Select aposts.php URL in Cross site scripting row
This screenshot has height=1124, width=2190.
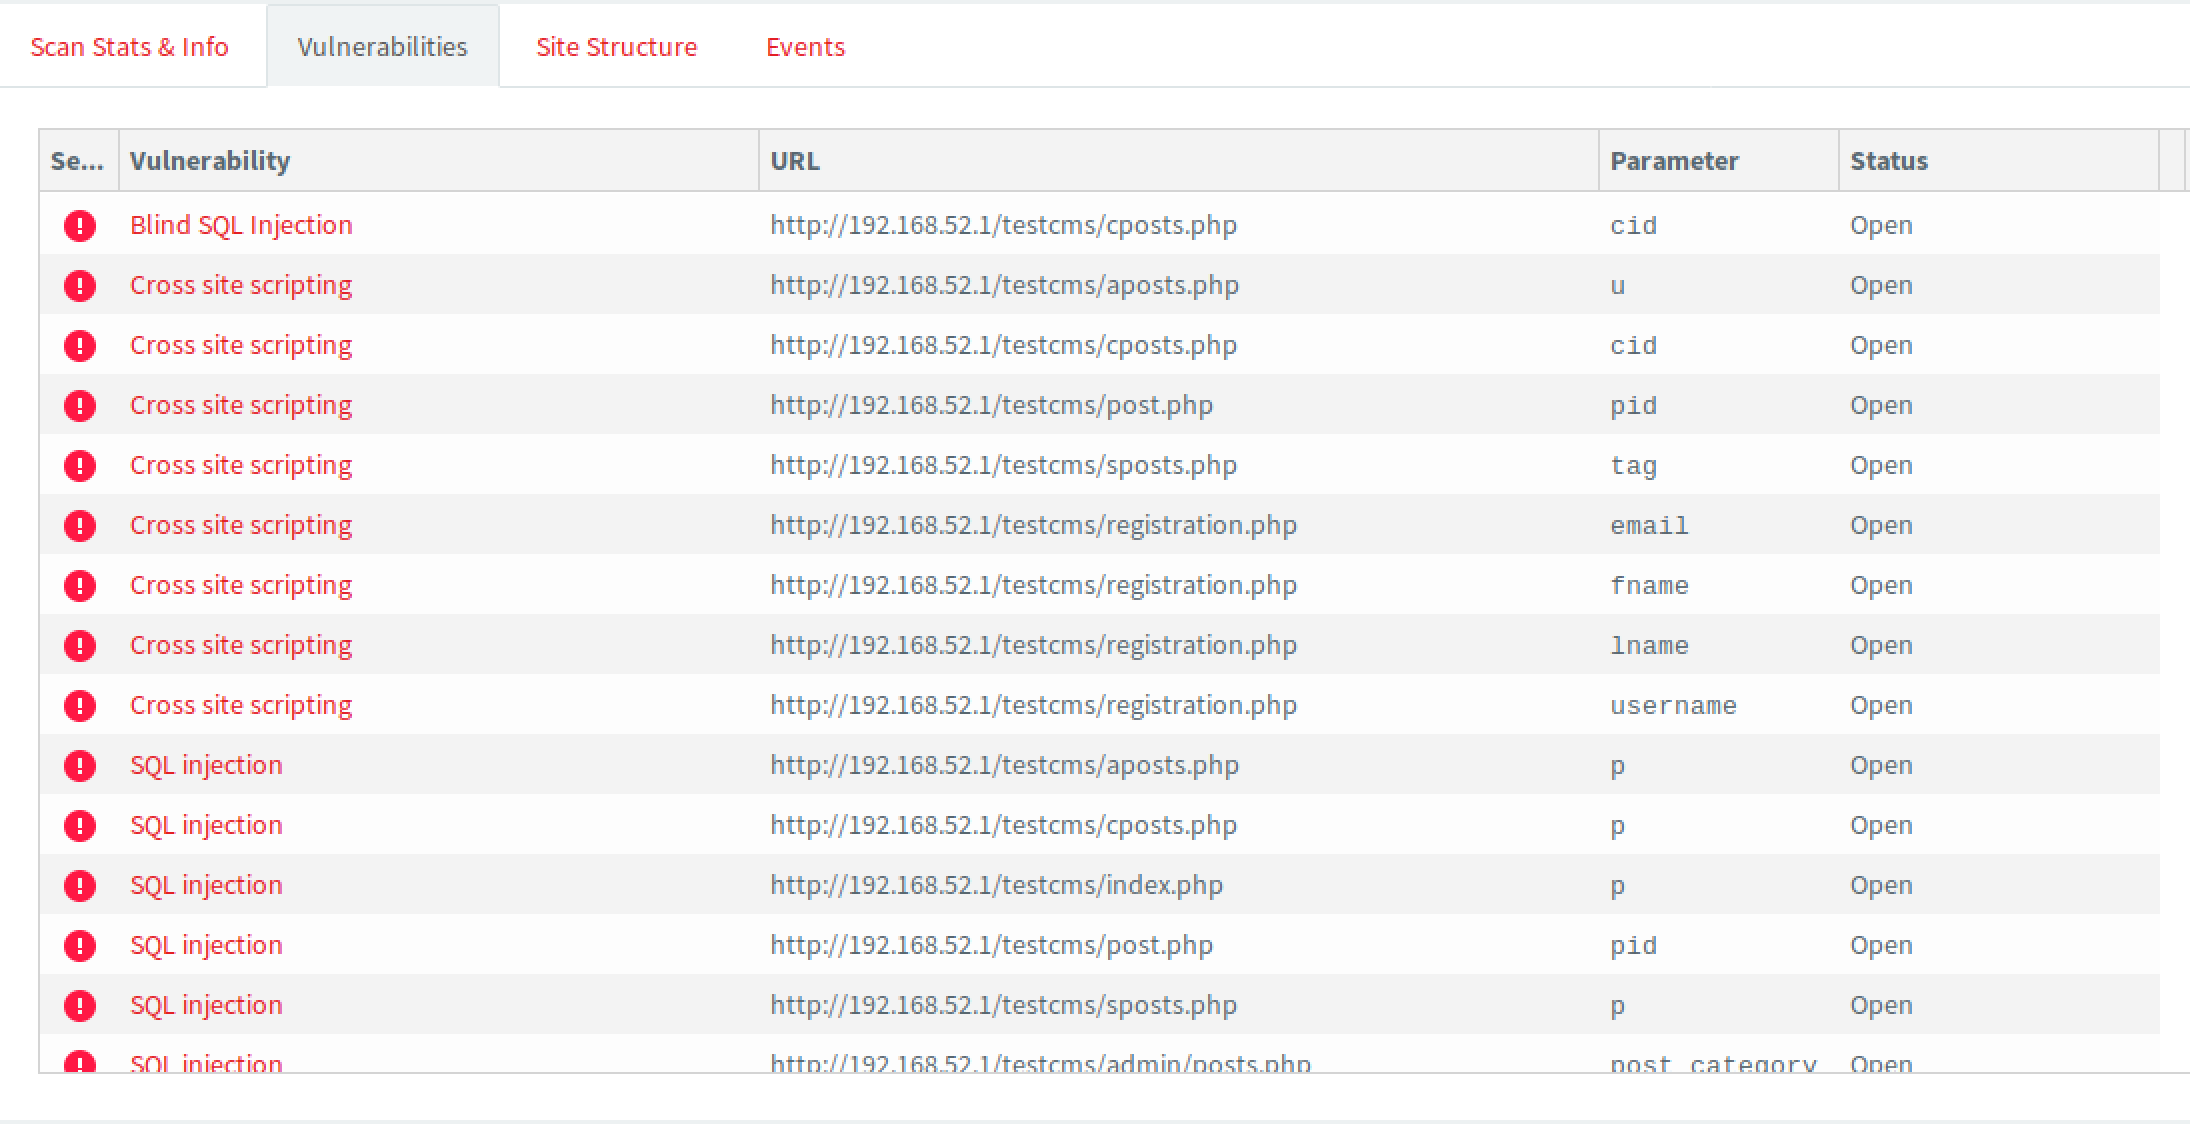(x=1004, y=285)
